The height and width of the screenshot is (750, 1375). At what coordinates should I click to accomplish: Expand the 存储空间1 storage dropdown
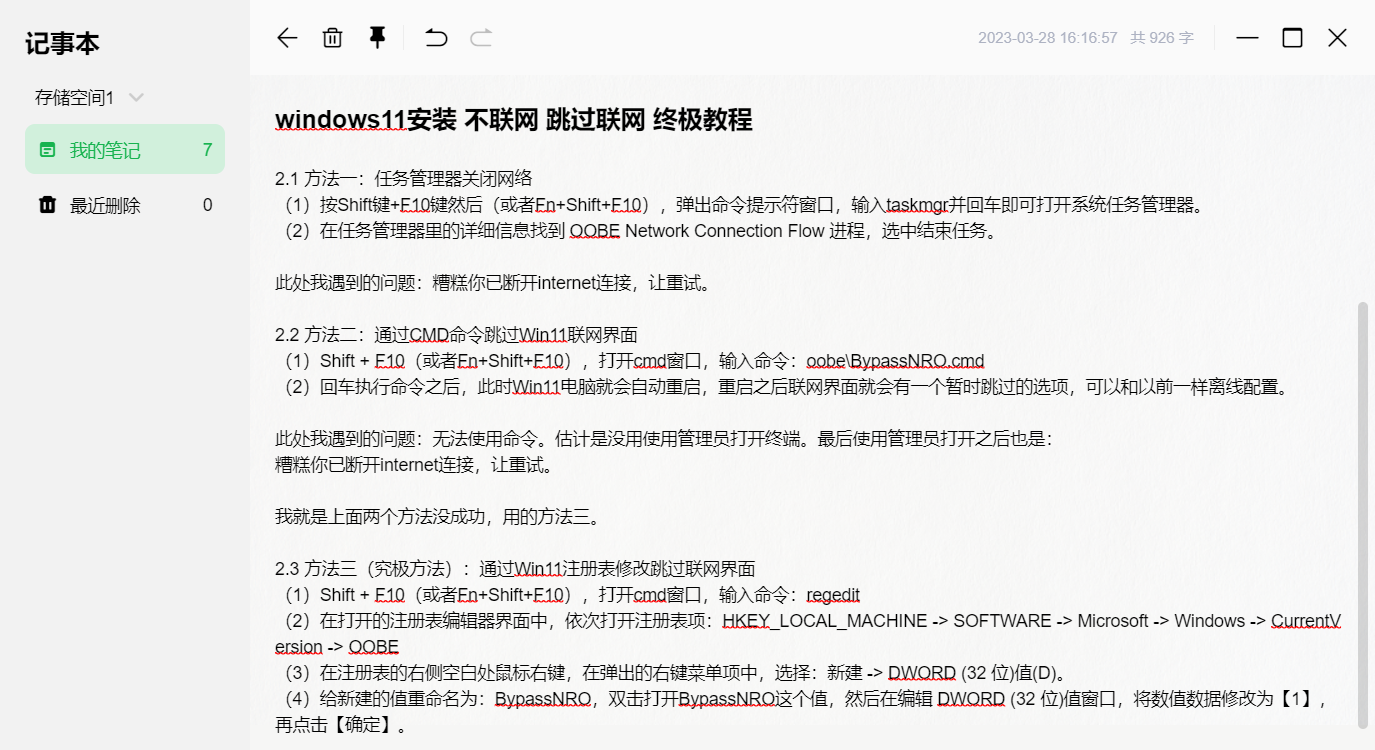point(137,98)
